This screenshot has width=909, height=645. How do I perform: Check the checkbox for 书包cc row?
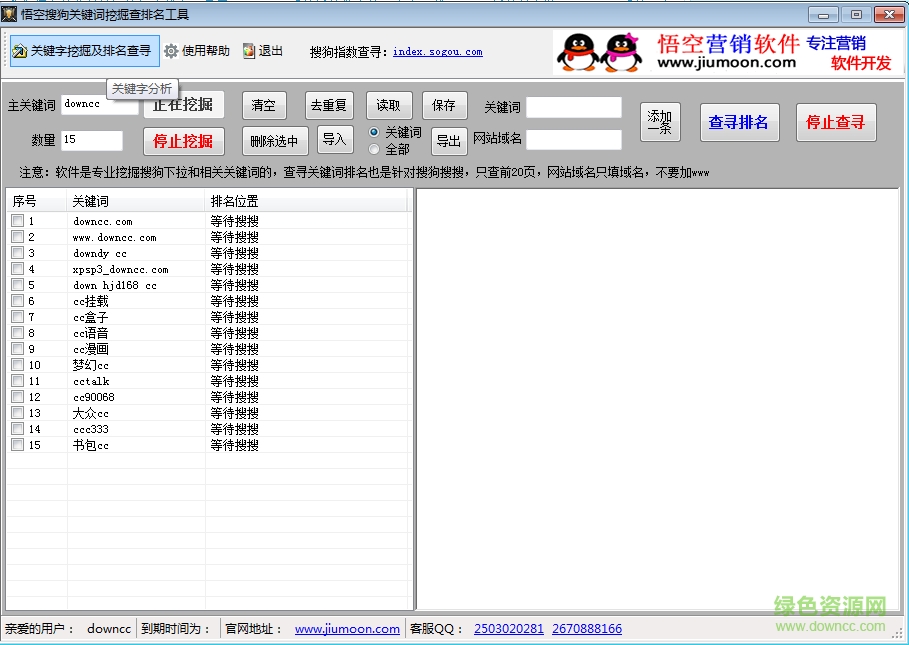[16, 444]
